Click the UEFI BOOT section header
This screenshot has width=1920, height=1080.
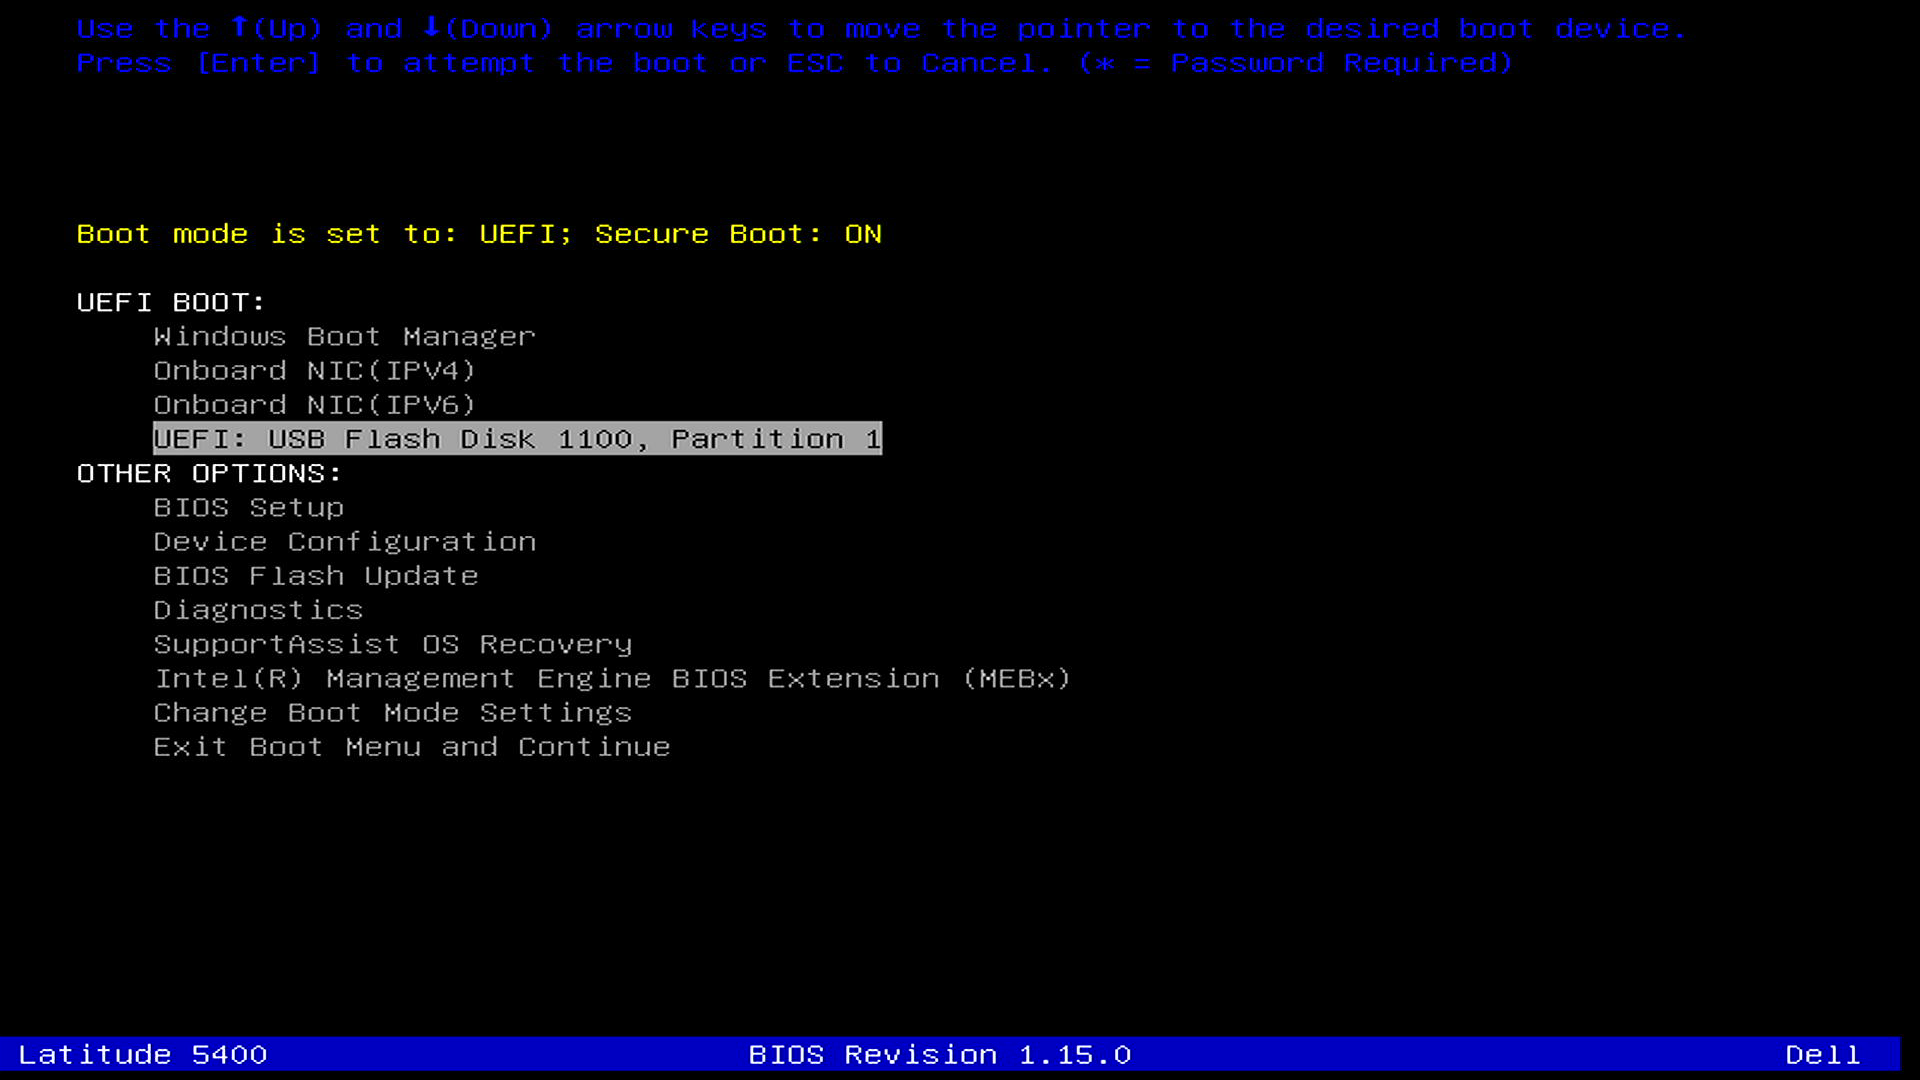click(170, 302)
